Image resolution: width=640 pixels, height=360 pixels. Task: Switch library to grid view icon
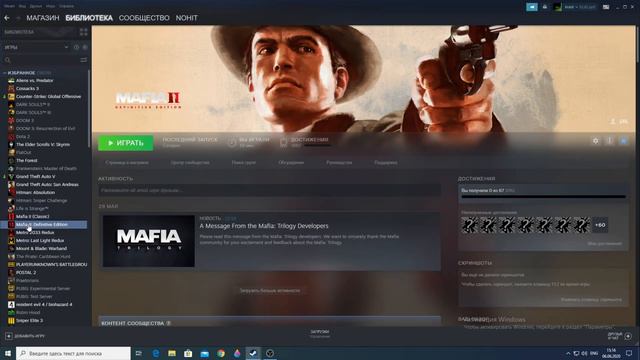[84, 32]
